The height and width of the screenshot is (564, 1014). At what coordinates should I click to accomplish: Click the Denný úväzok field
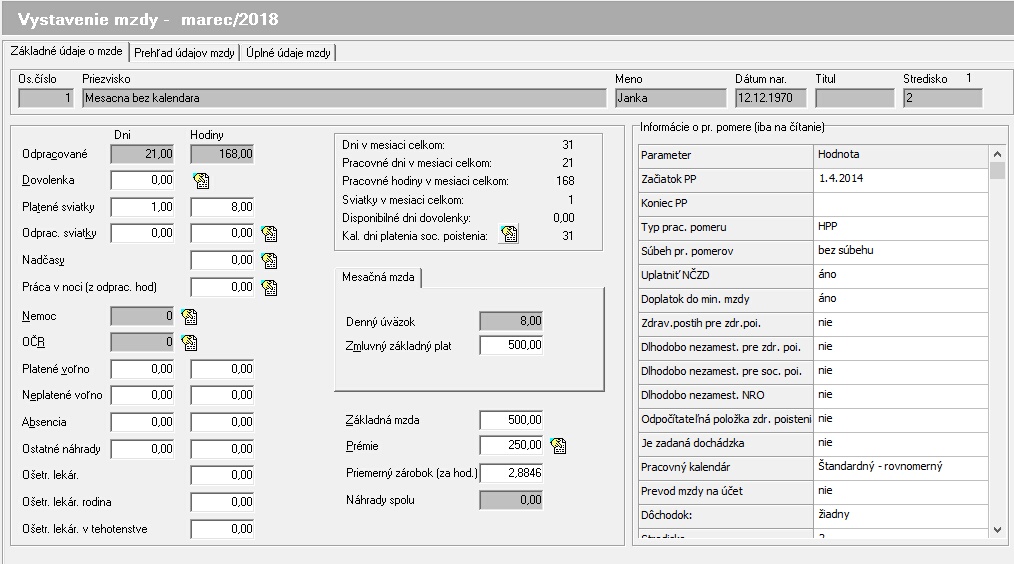(512, 321)
